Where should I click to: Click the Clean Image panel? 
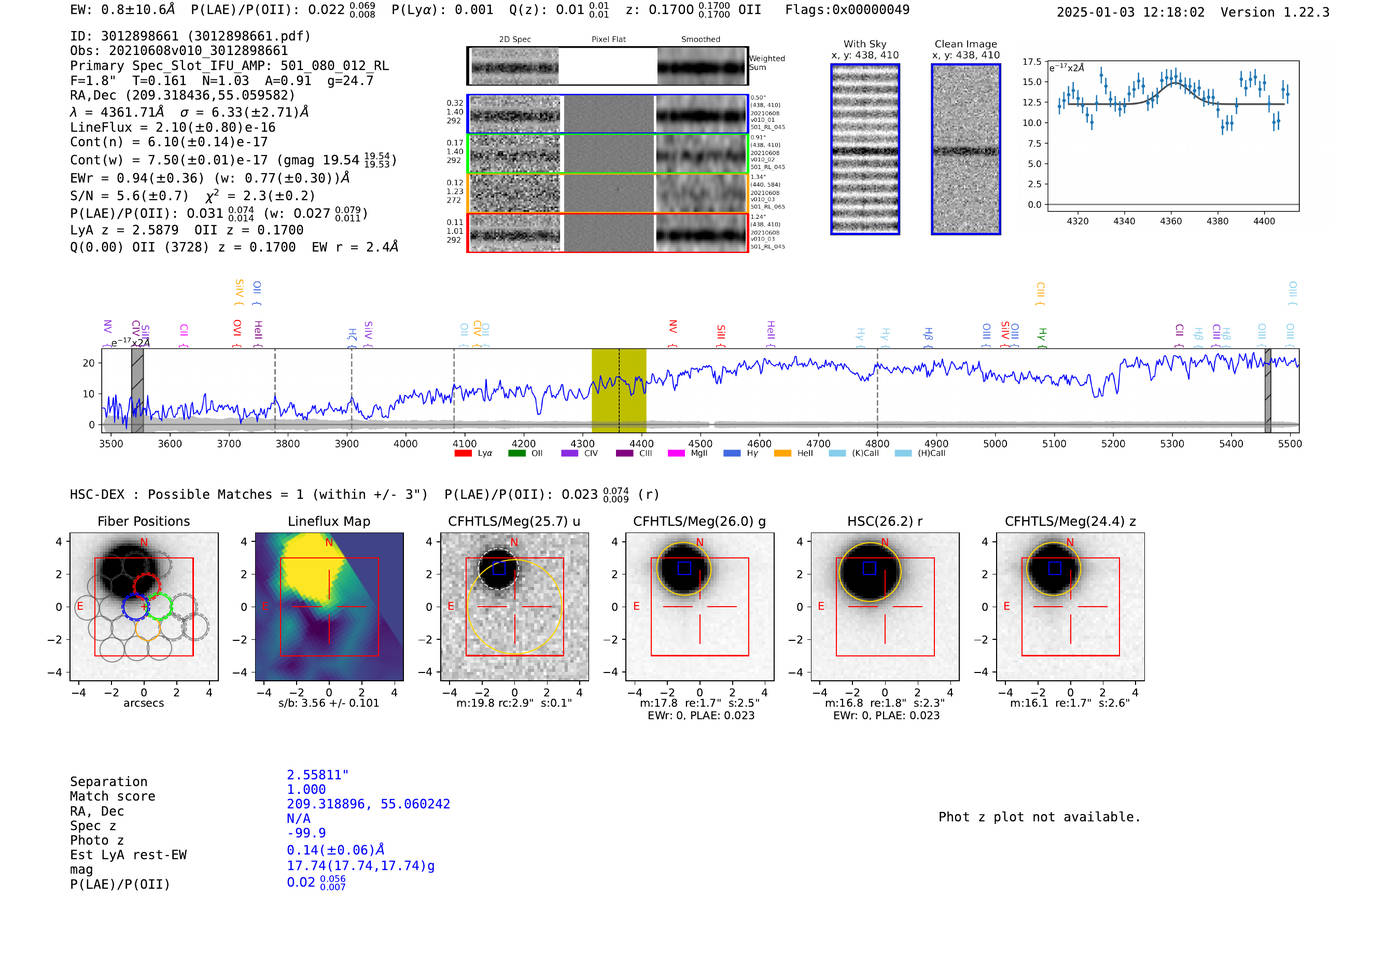tap(966, 149)
